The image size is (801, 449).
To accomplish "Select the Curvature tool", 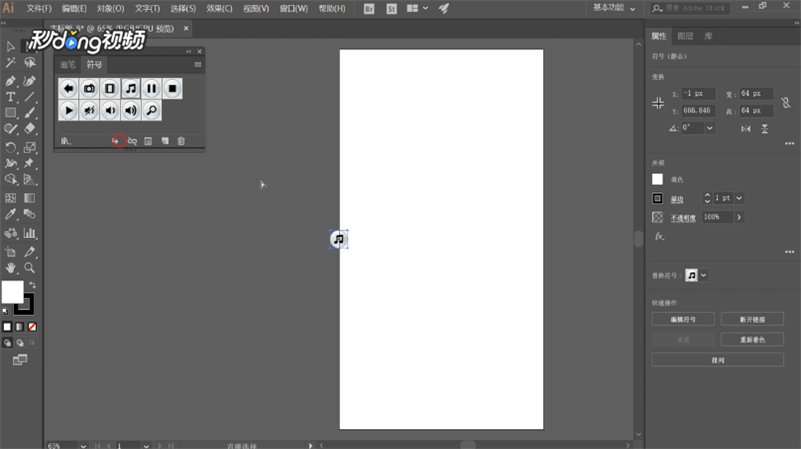I will coord(30,81).
